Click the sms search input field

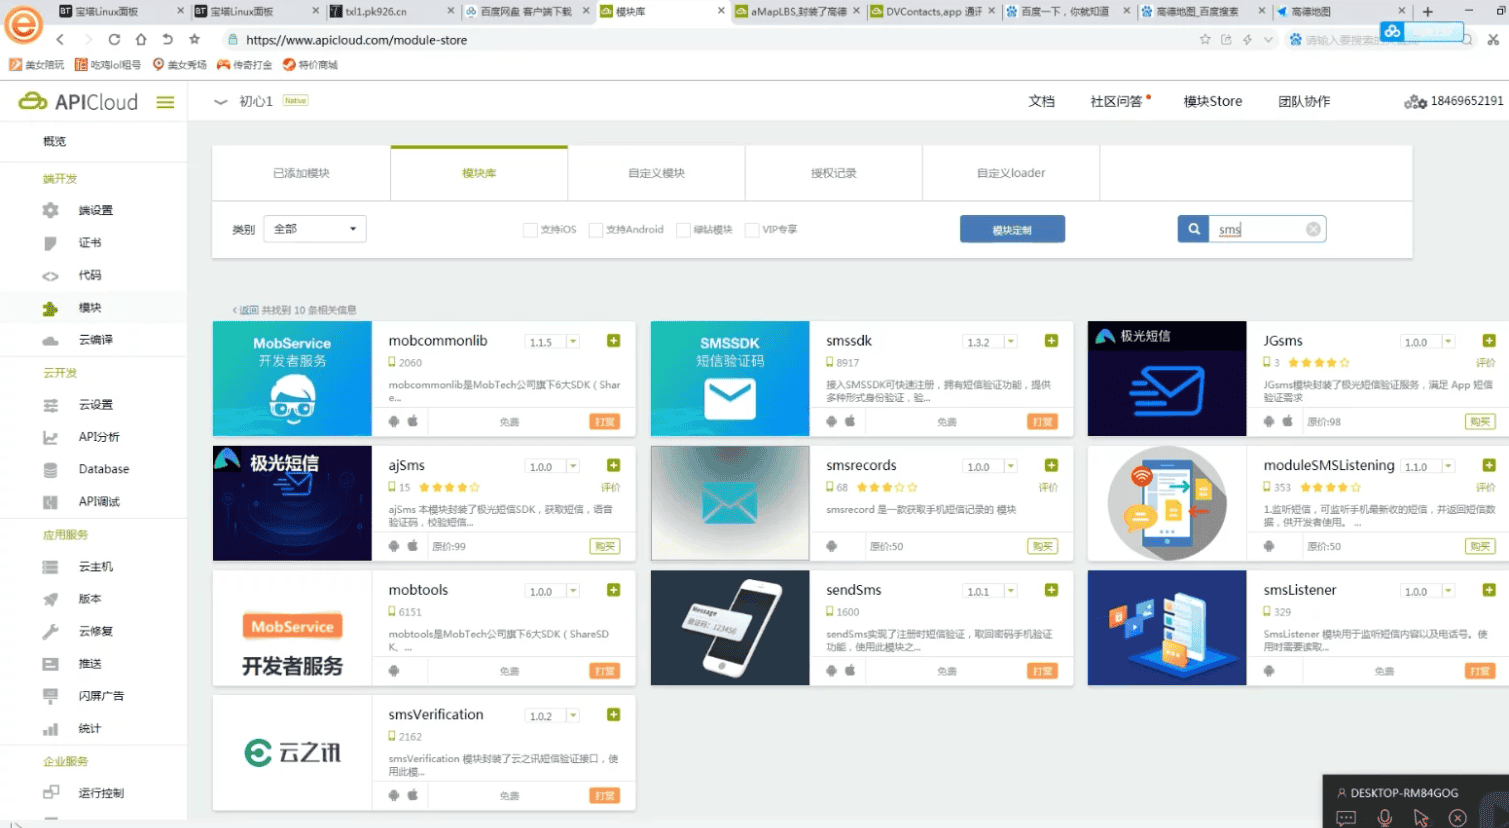1258,229
